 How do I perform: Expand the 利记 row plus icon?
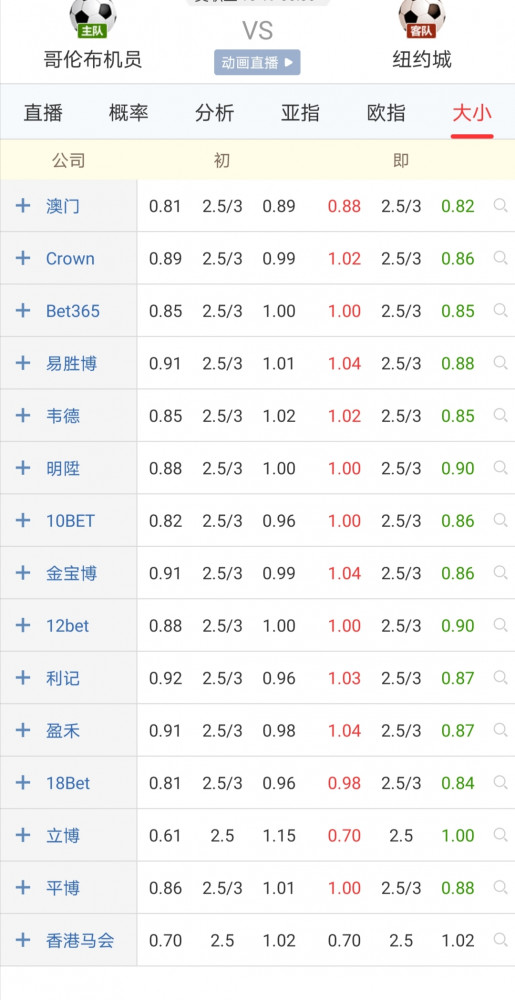coord(23,677)
